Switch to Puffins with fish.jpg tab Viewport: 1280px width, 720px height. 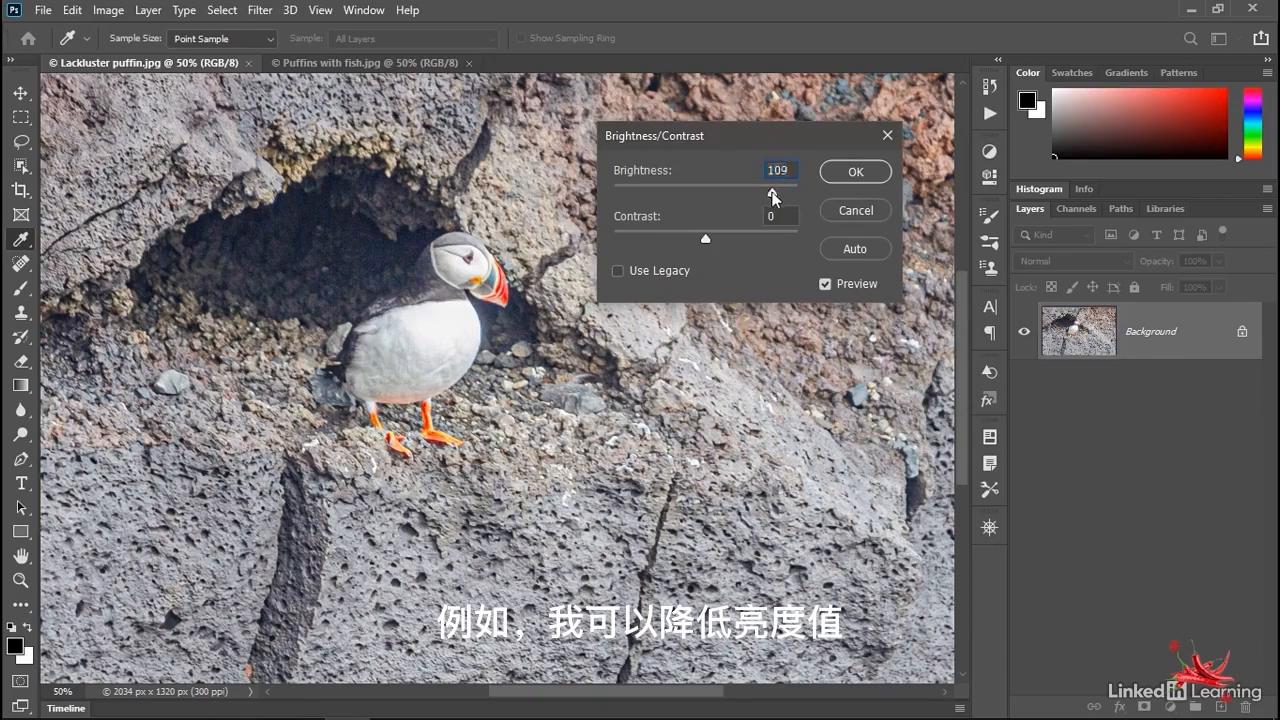click(364, 63)
